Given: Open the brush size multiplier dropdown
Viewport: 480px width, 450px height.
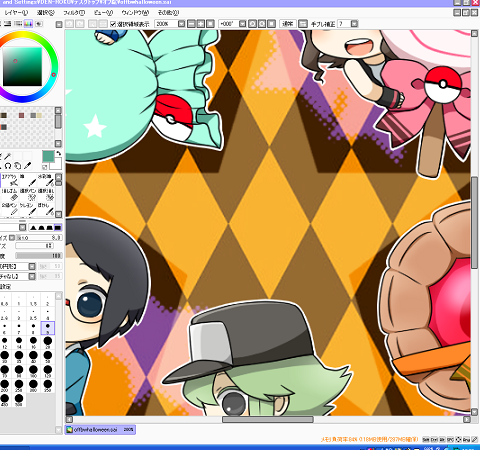Looking at the screenshot, I should point(12,238).
